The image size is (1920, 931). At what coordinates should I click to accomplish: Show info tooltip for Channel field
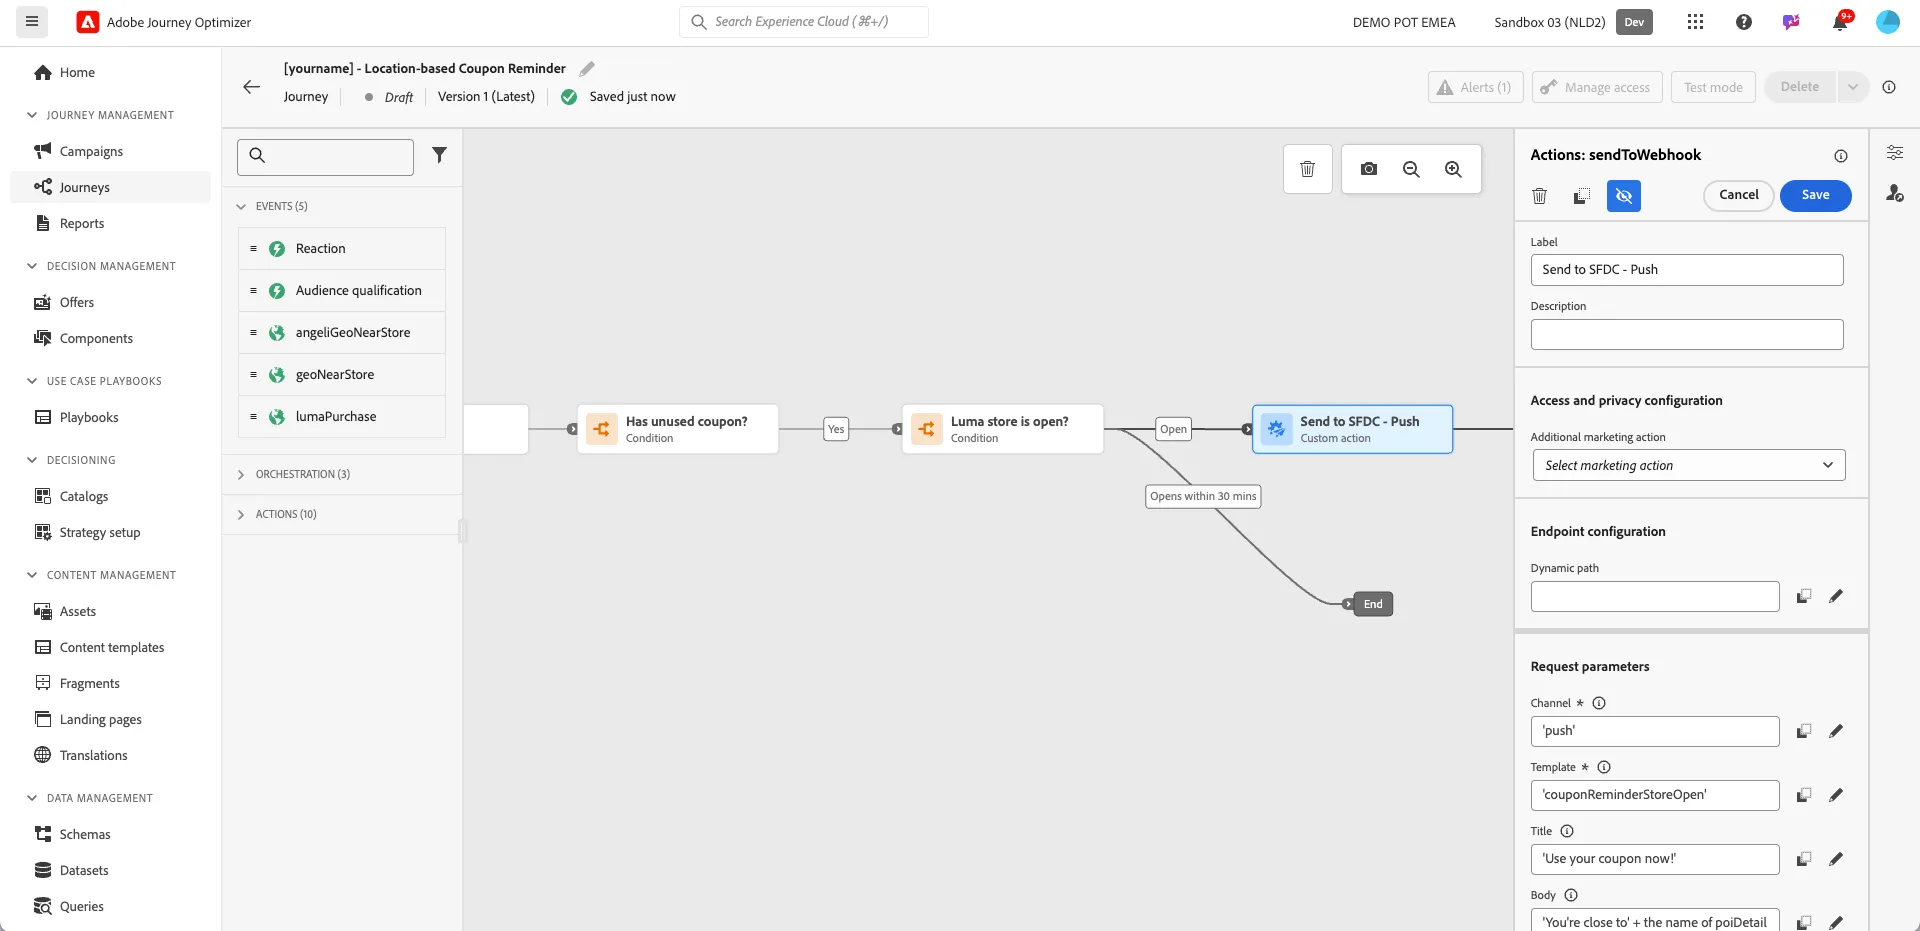[x=1599, y=703]
